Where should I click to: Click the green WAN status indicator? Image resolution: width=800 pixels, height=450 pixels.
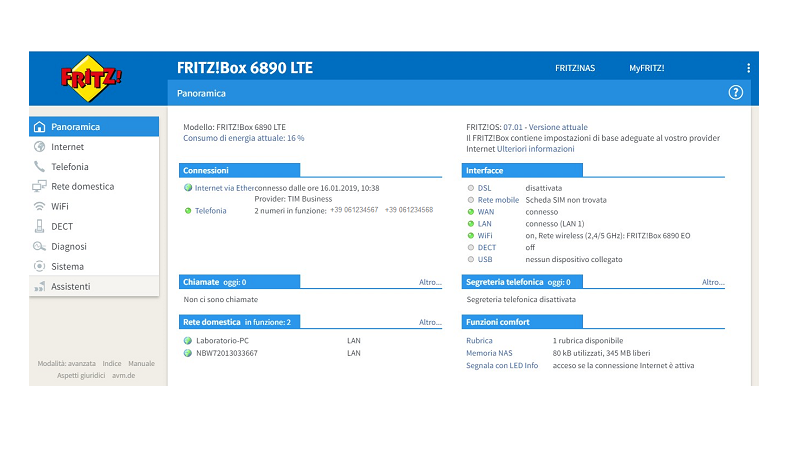click(470, 212)
